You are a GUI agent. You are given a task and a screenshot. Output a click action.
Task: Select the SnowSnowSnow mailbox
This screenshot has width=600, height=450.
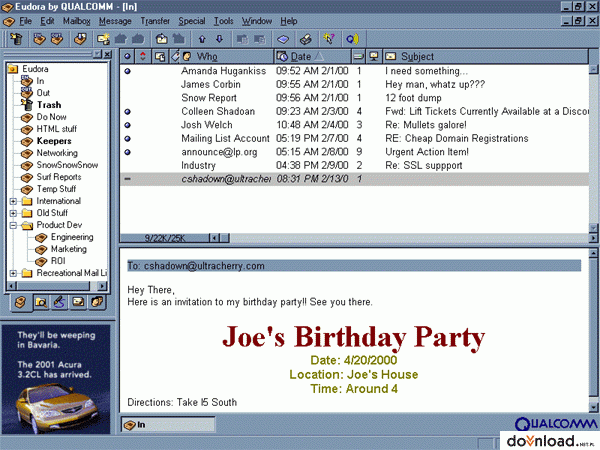67,165
